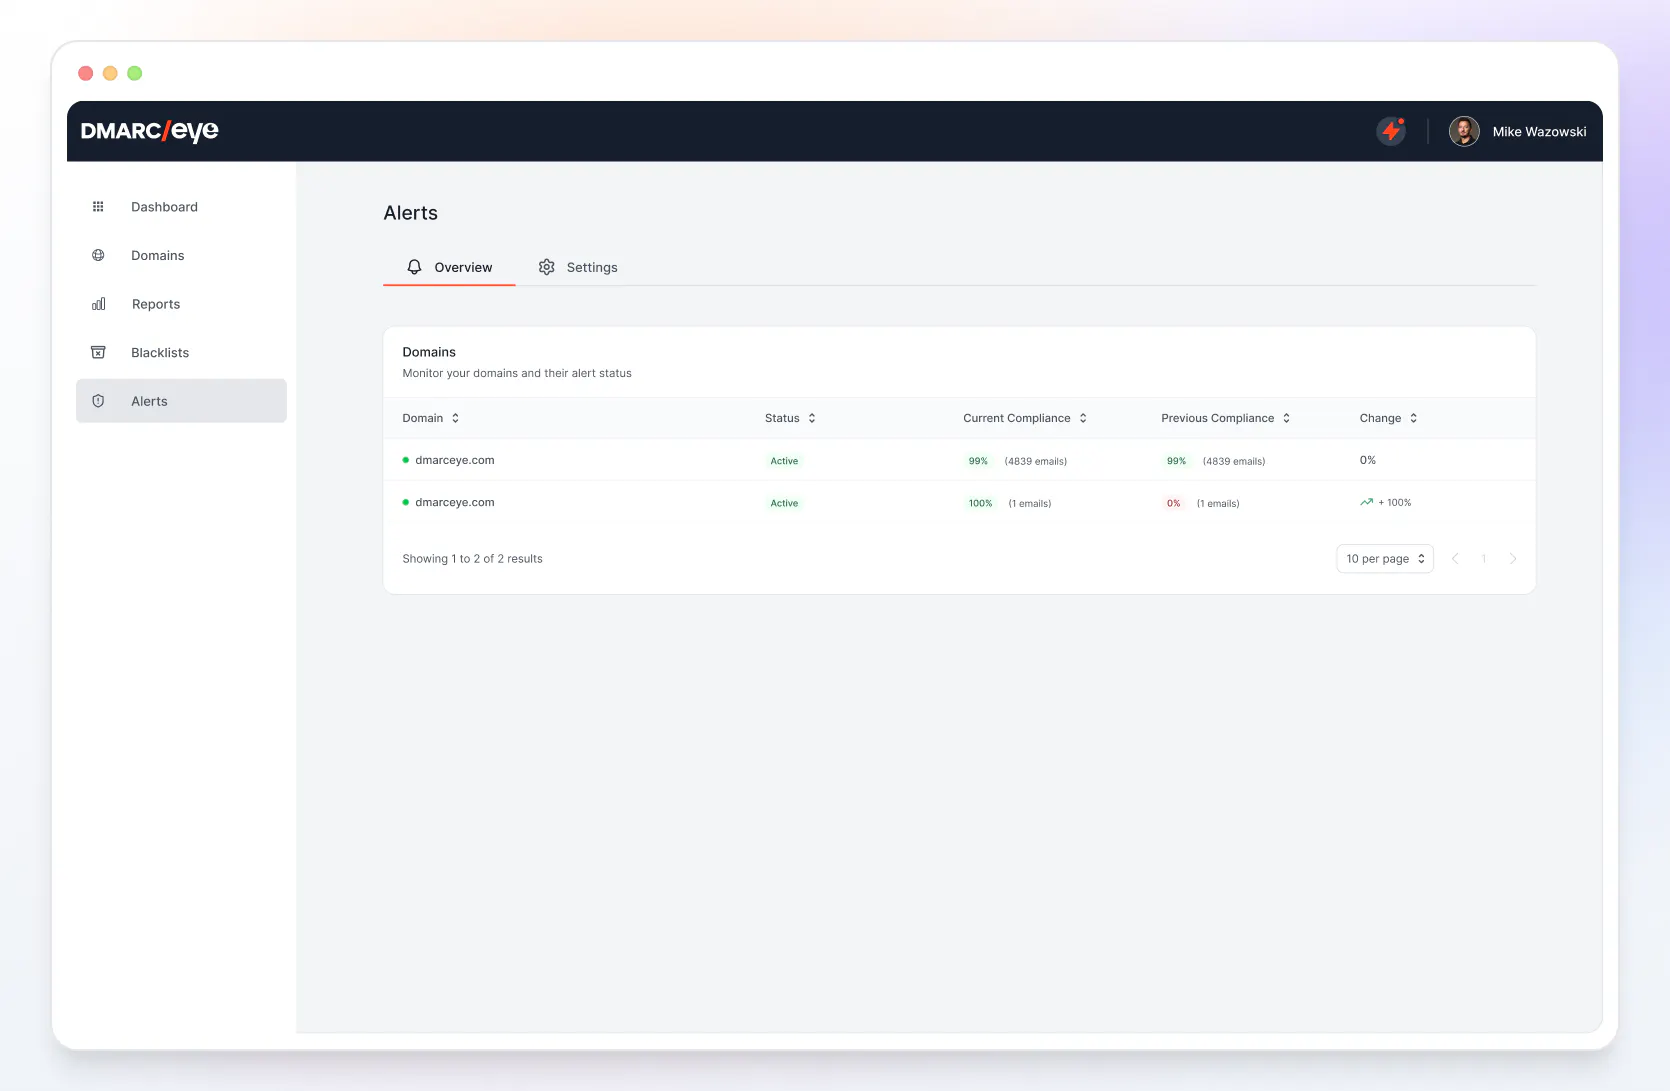The image size is (1670, 1091).
Task: Close the window with the red button
Action: 86,73
